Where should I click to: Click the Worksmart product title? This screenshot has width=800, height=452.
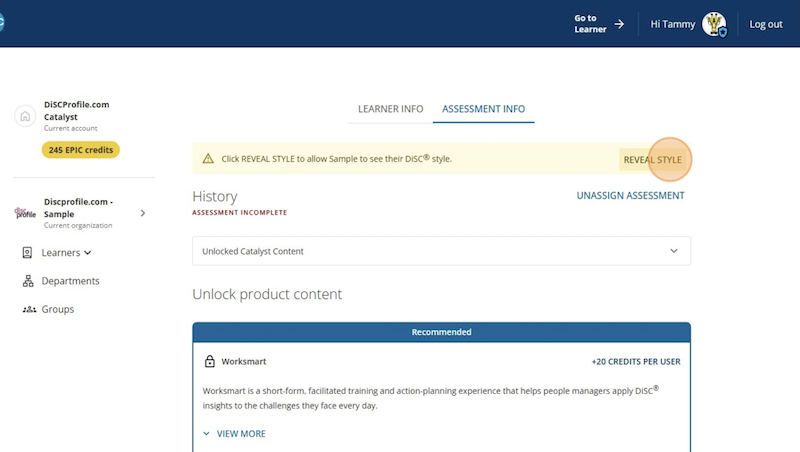[x=243, y=361]
